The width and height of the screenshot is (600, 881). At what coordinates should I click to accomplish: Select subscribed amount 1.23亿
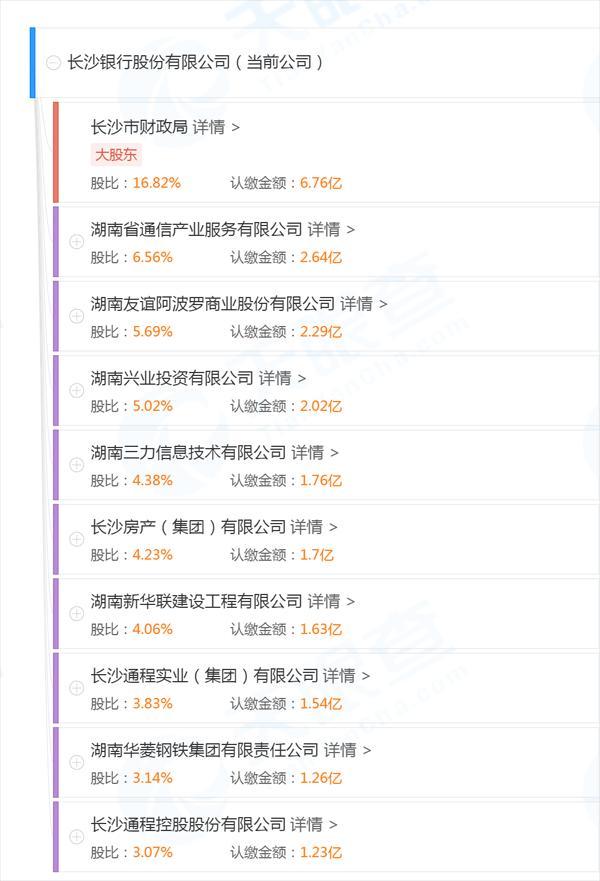[321, 852]
